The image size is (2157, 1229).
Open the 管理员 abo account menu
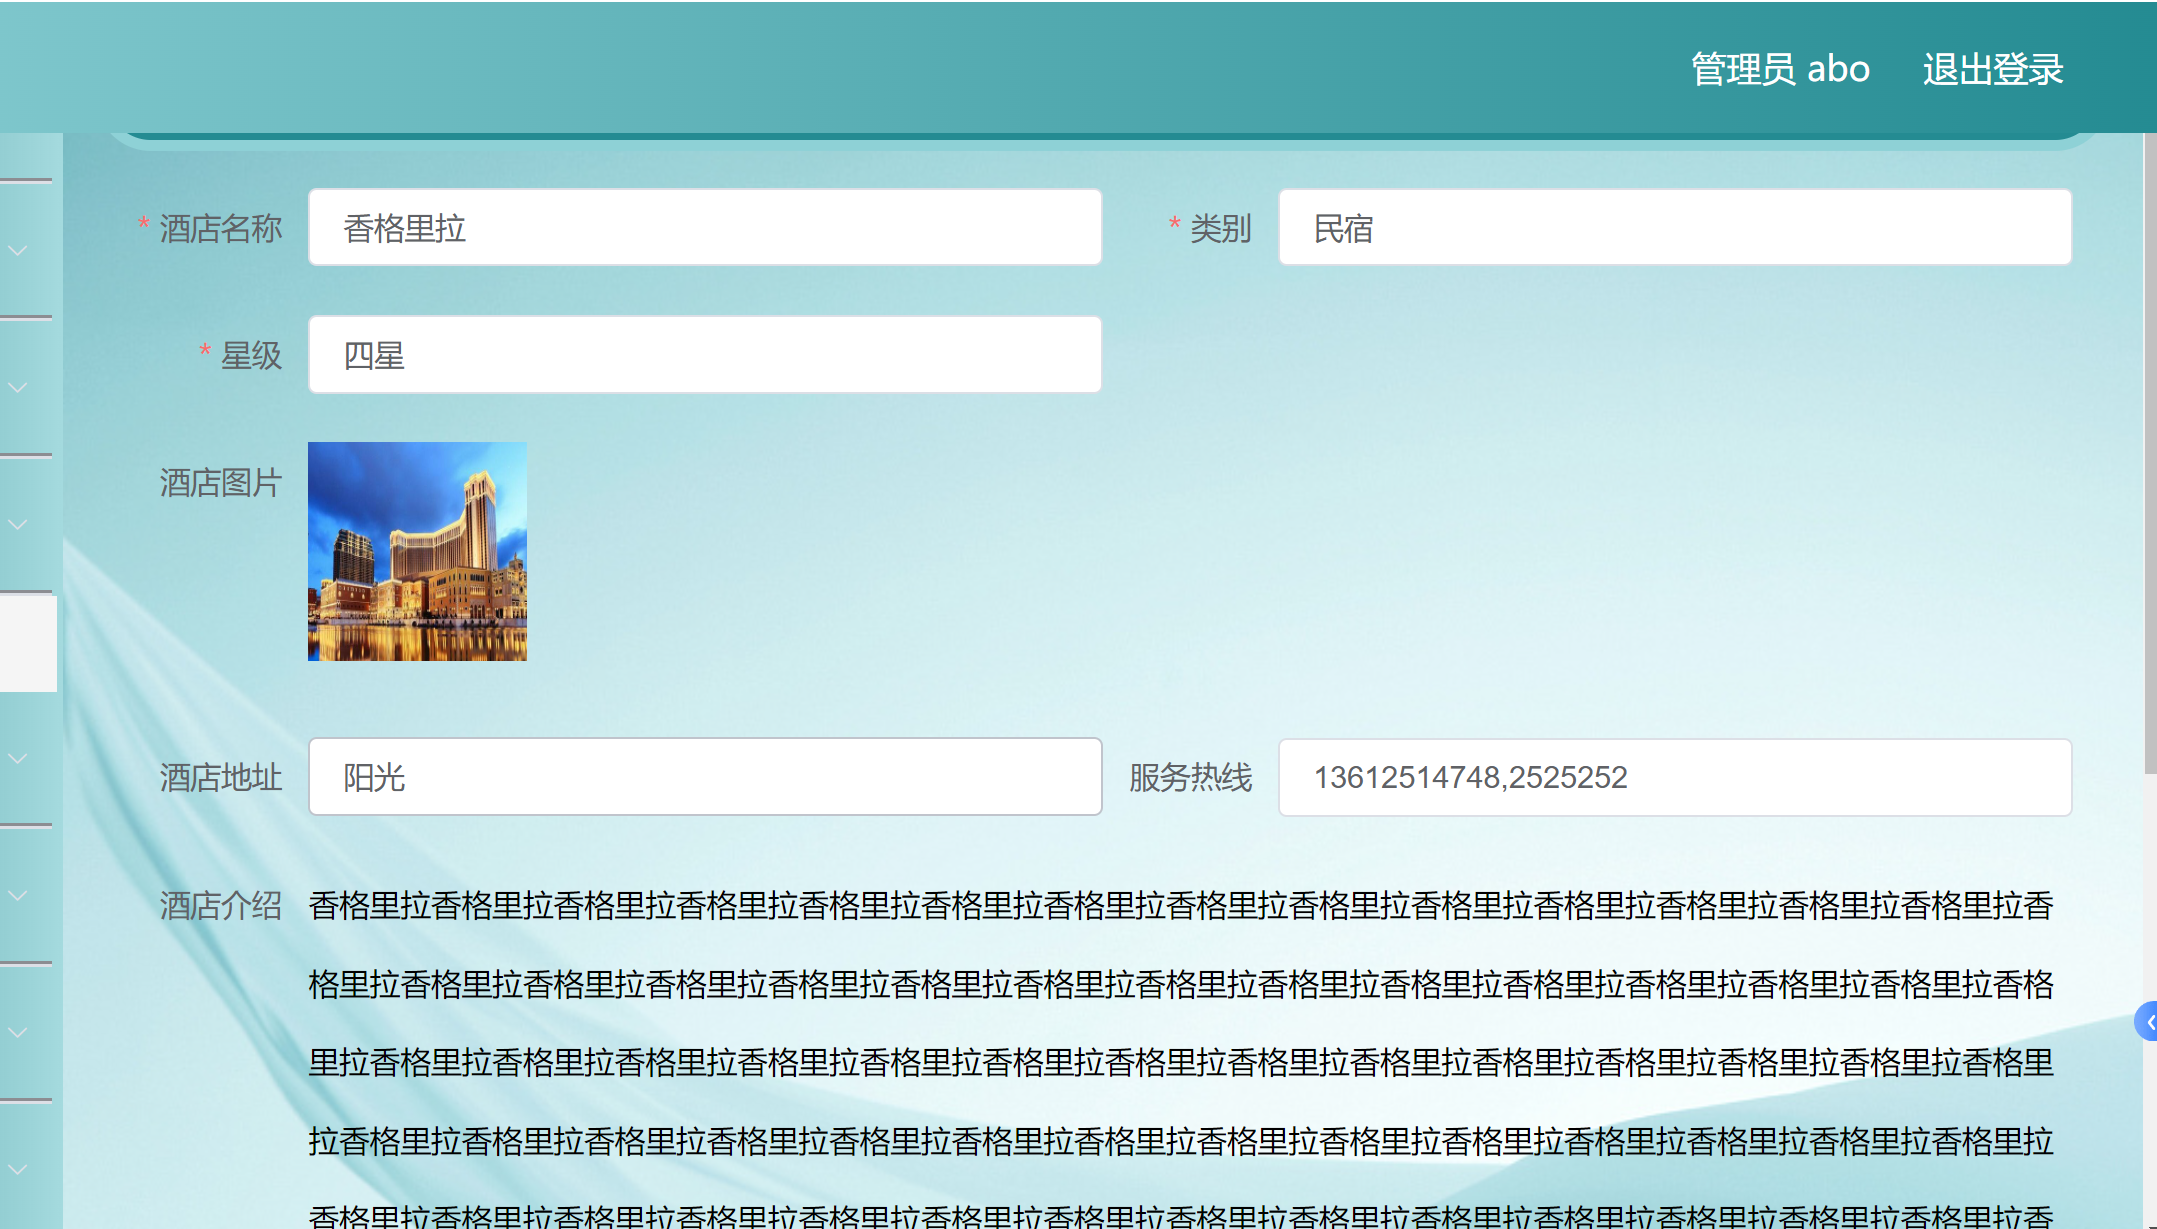click(x=1779, y=69)
